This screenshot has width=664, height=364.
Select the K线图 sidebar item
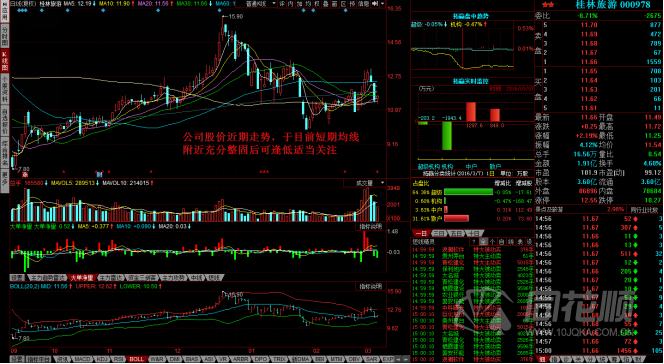(5, 62)
